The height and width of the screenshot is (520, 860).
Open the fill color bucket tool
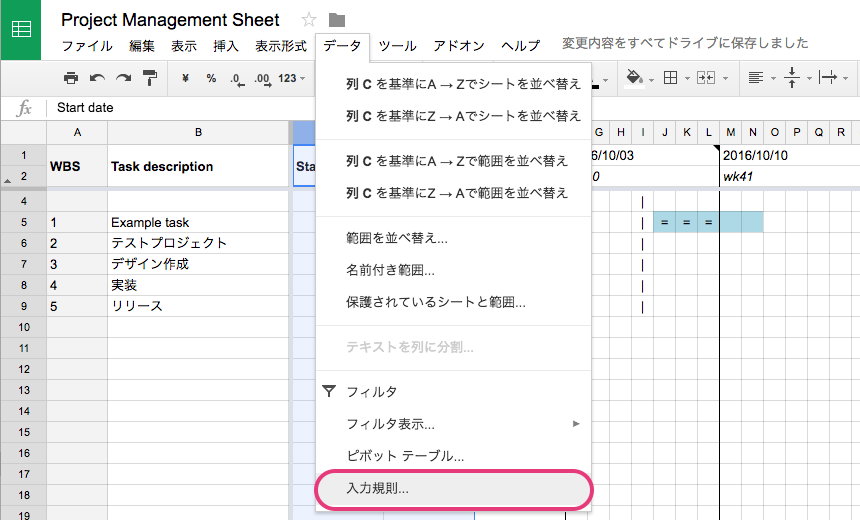click(x=635, y=78)
